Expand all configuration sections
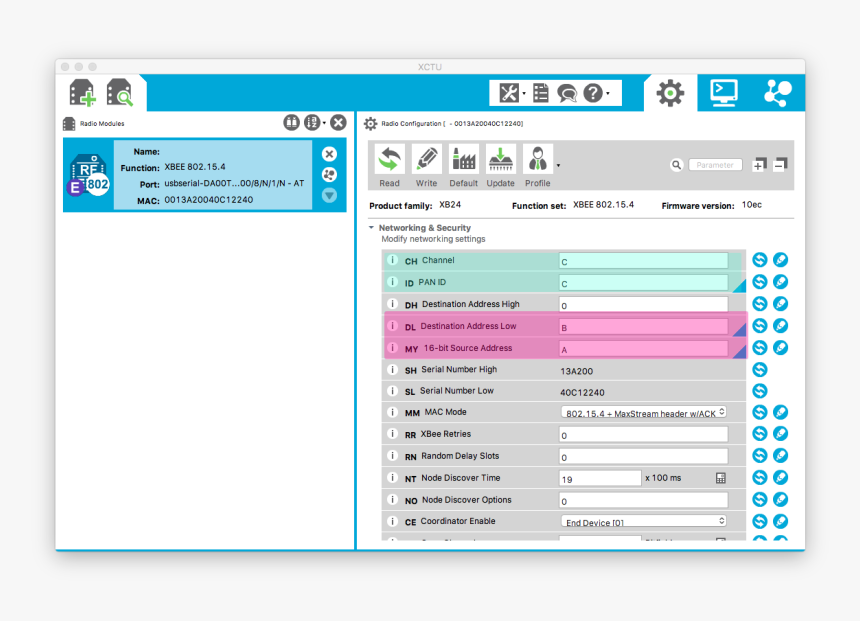The image size is (860, 621). point(759,164)
